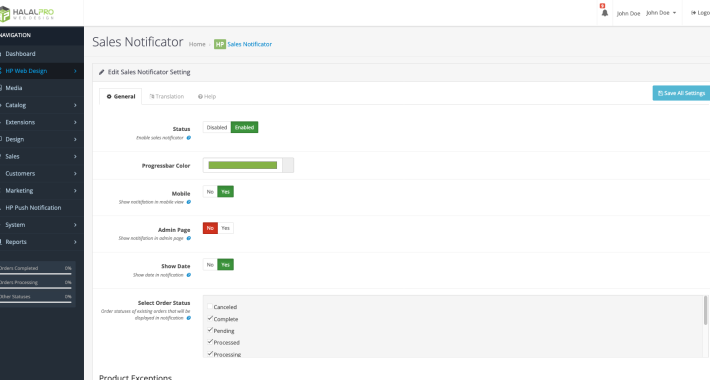Expand the Extensions menu

pyautogui.click(x=42, y=122)
